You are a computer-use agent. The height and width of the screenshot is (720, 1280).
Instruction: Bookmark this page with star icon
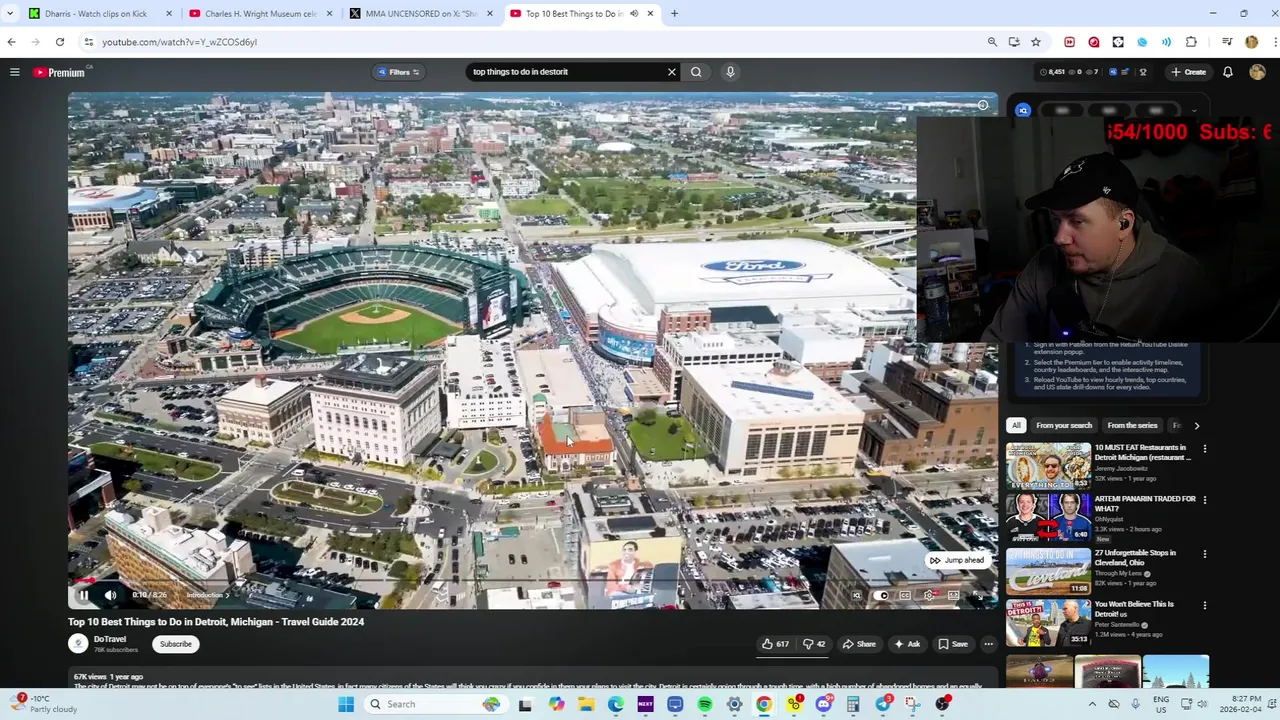(1036, 42)
